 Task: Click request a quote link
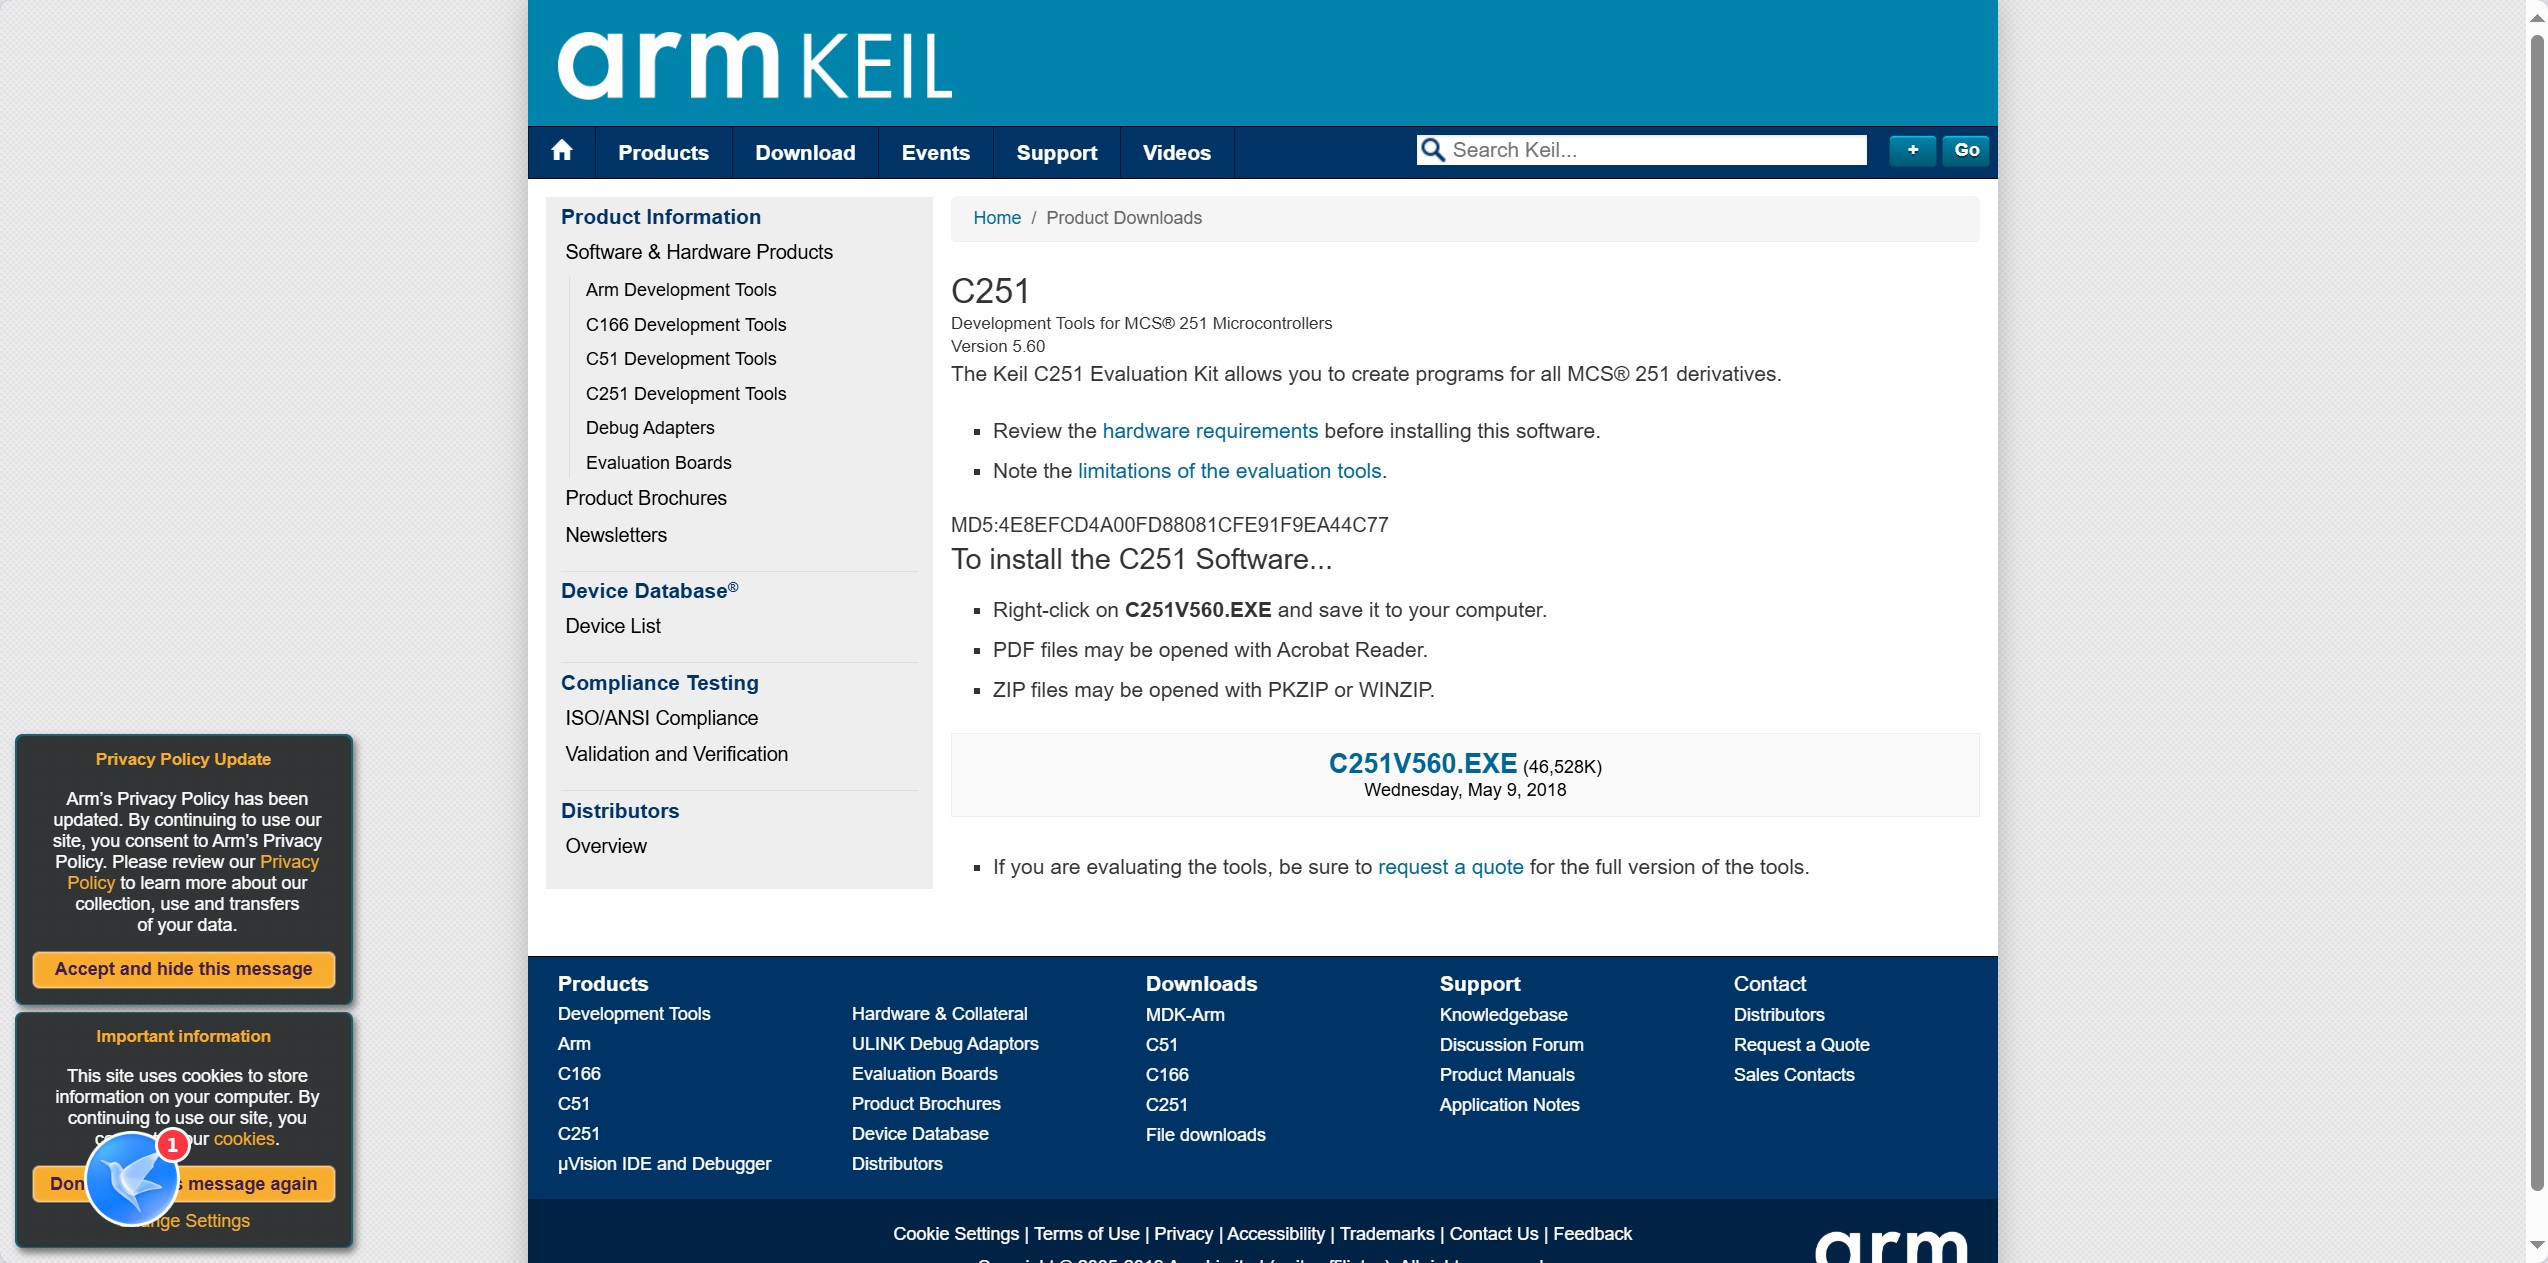pyautogui.click(x=1450, y=867)
